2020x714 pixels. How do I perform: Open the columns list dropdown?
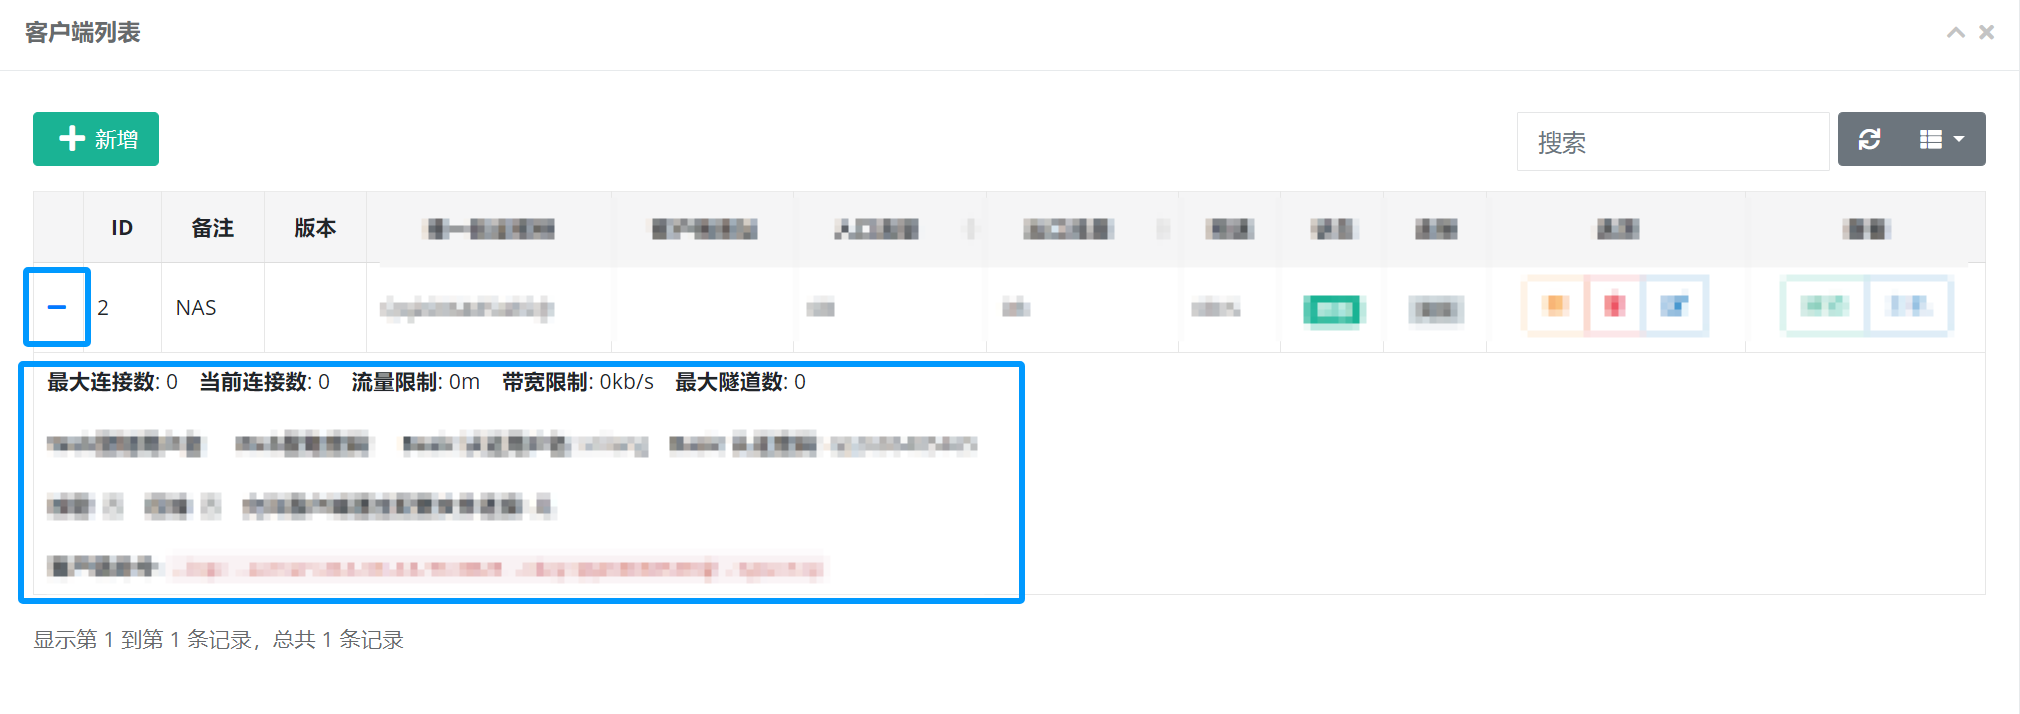pyautogui.click(x=1942, y=139)
